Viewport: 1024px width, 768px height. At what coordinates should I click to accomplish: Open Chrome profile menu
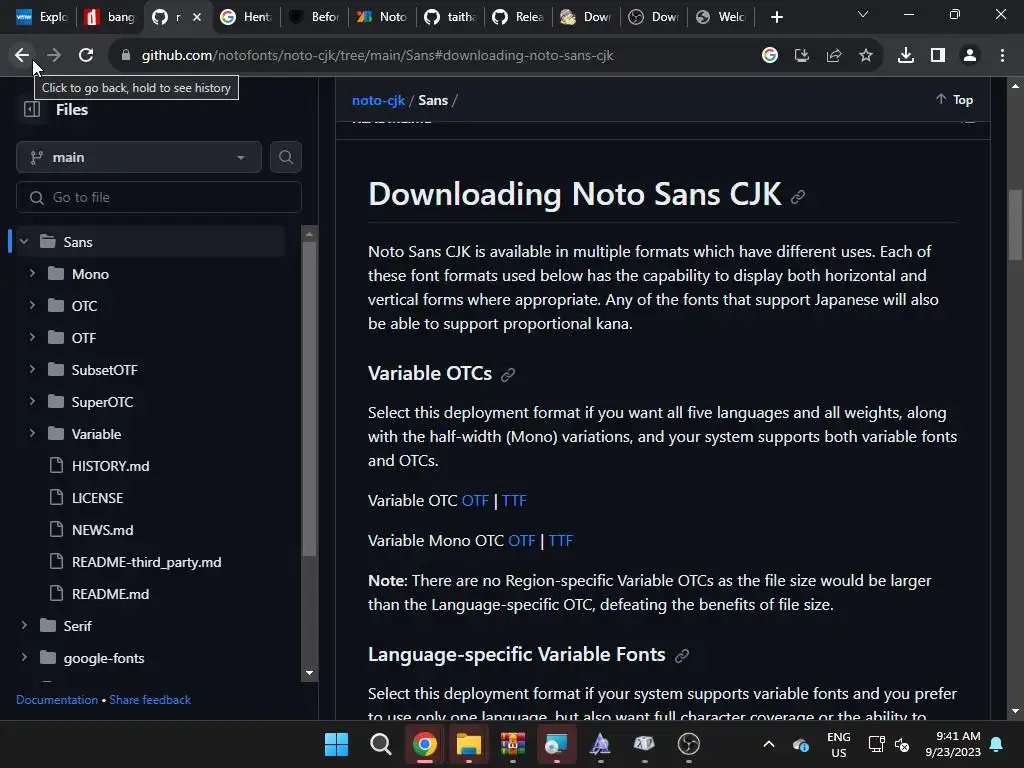click(x=970, y=56)
